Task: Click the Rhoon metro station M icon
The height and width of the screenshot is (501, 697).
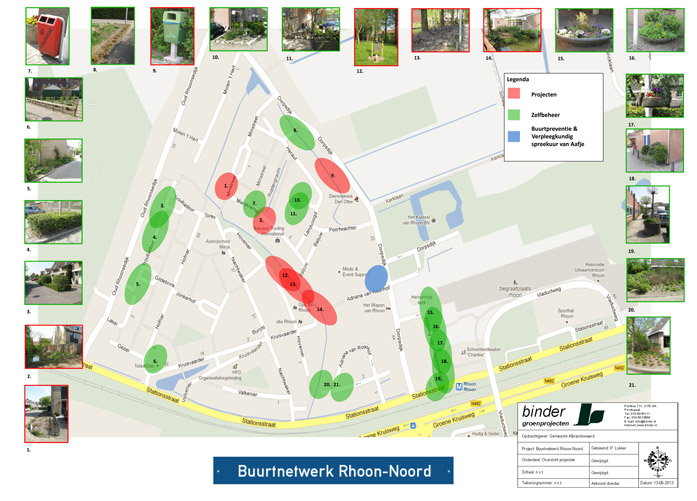Action: 460,386
